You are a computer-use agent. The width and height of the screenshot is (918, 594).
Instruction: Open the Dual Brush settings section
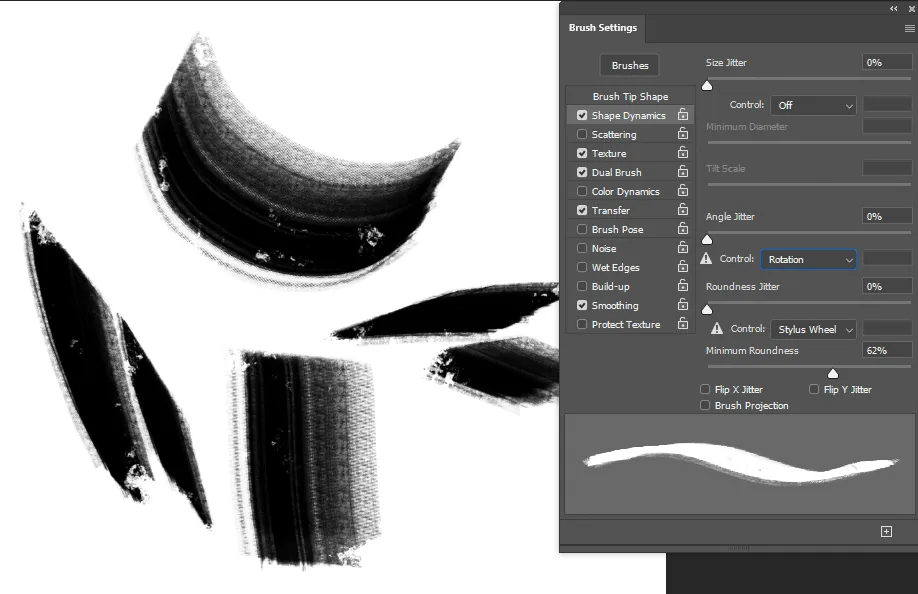pyautogui.click(x=616, y=172)
